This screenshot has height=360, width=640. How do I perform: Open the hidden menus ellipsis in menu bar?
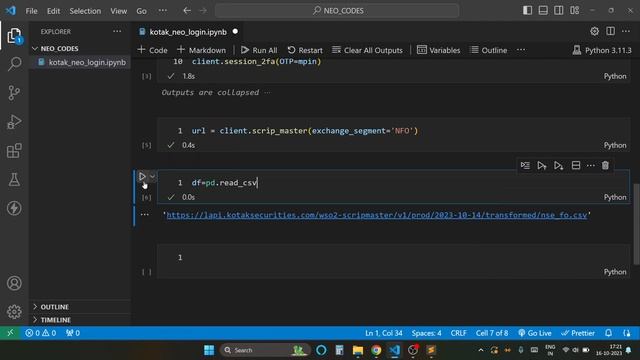click(162, 11)
